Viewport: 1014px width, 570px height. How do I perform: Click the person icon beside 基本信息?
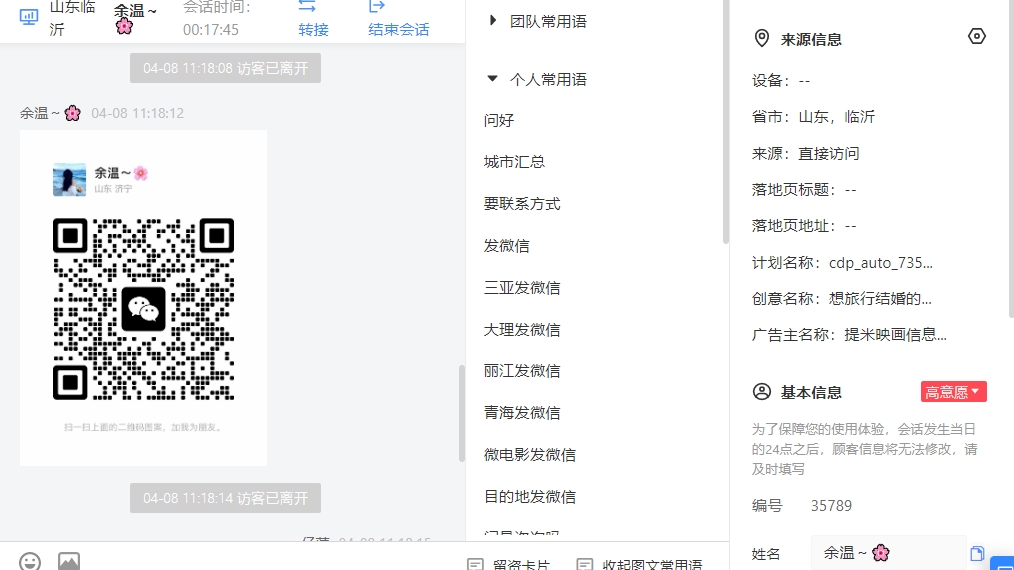[762, 391]
